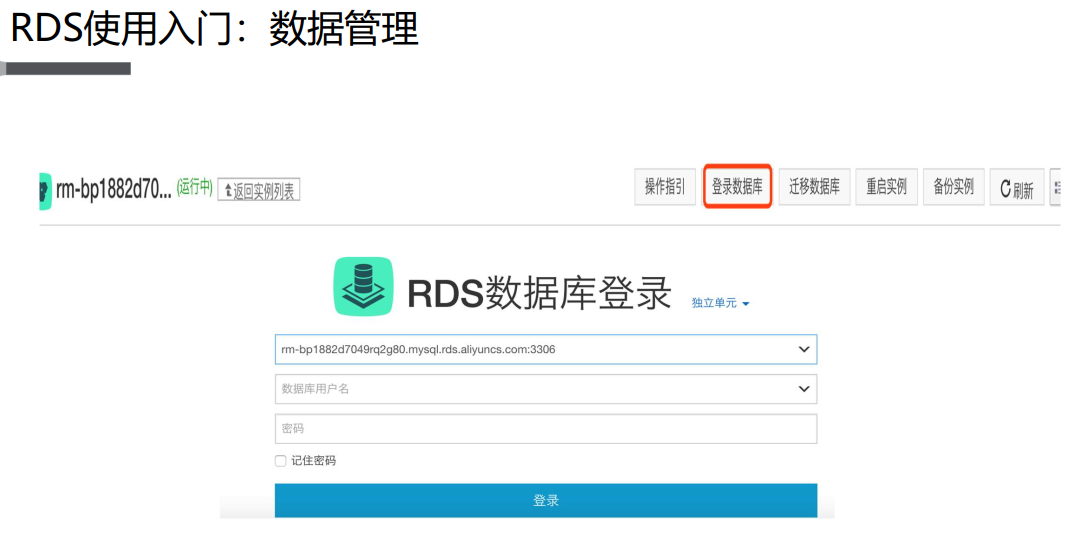Open 登录数据库 in the toolbar
Viewport: 1076px width, 533px height.
click(738, 186)
